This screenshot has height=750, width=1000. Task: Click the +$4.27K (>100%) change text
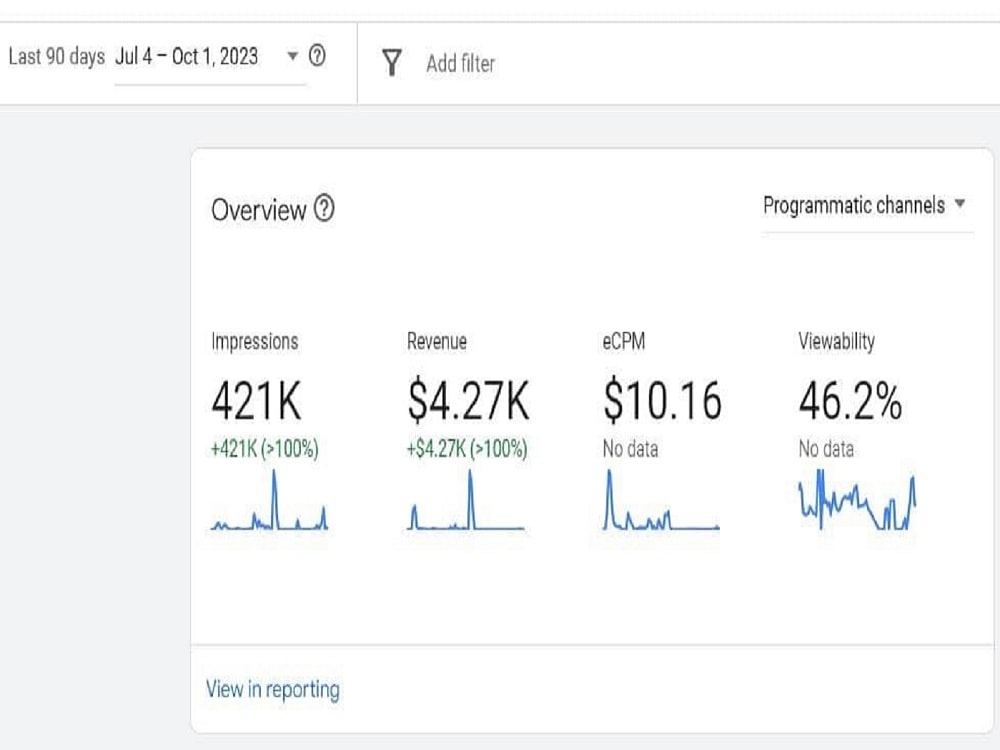[467, 449]
